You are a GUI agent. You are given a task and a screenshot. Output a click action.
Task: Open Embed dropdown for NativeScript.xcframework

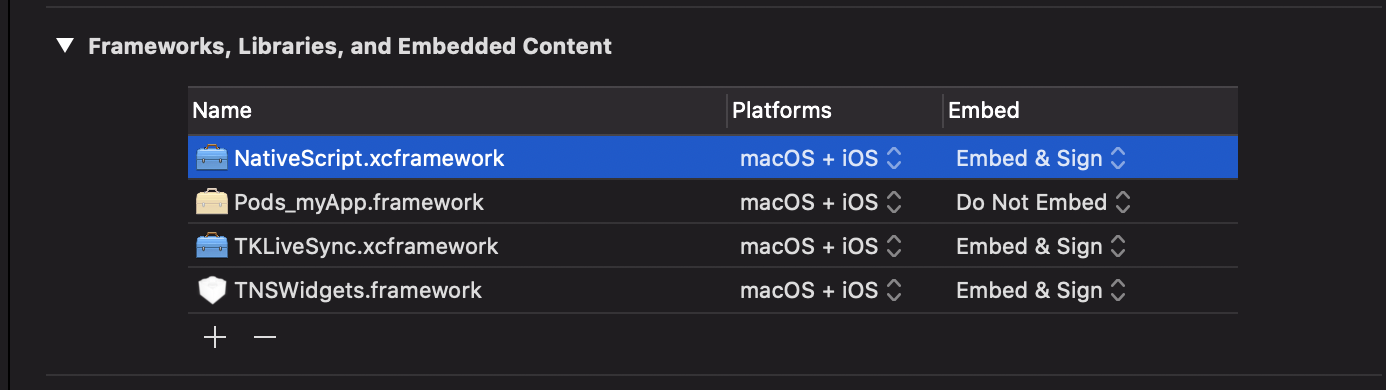[1041, 158]
